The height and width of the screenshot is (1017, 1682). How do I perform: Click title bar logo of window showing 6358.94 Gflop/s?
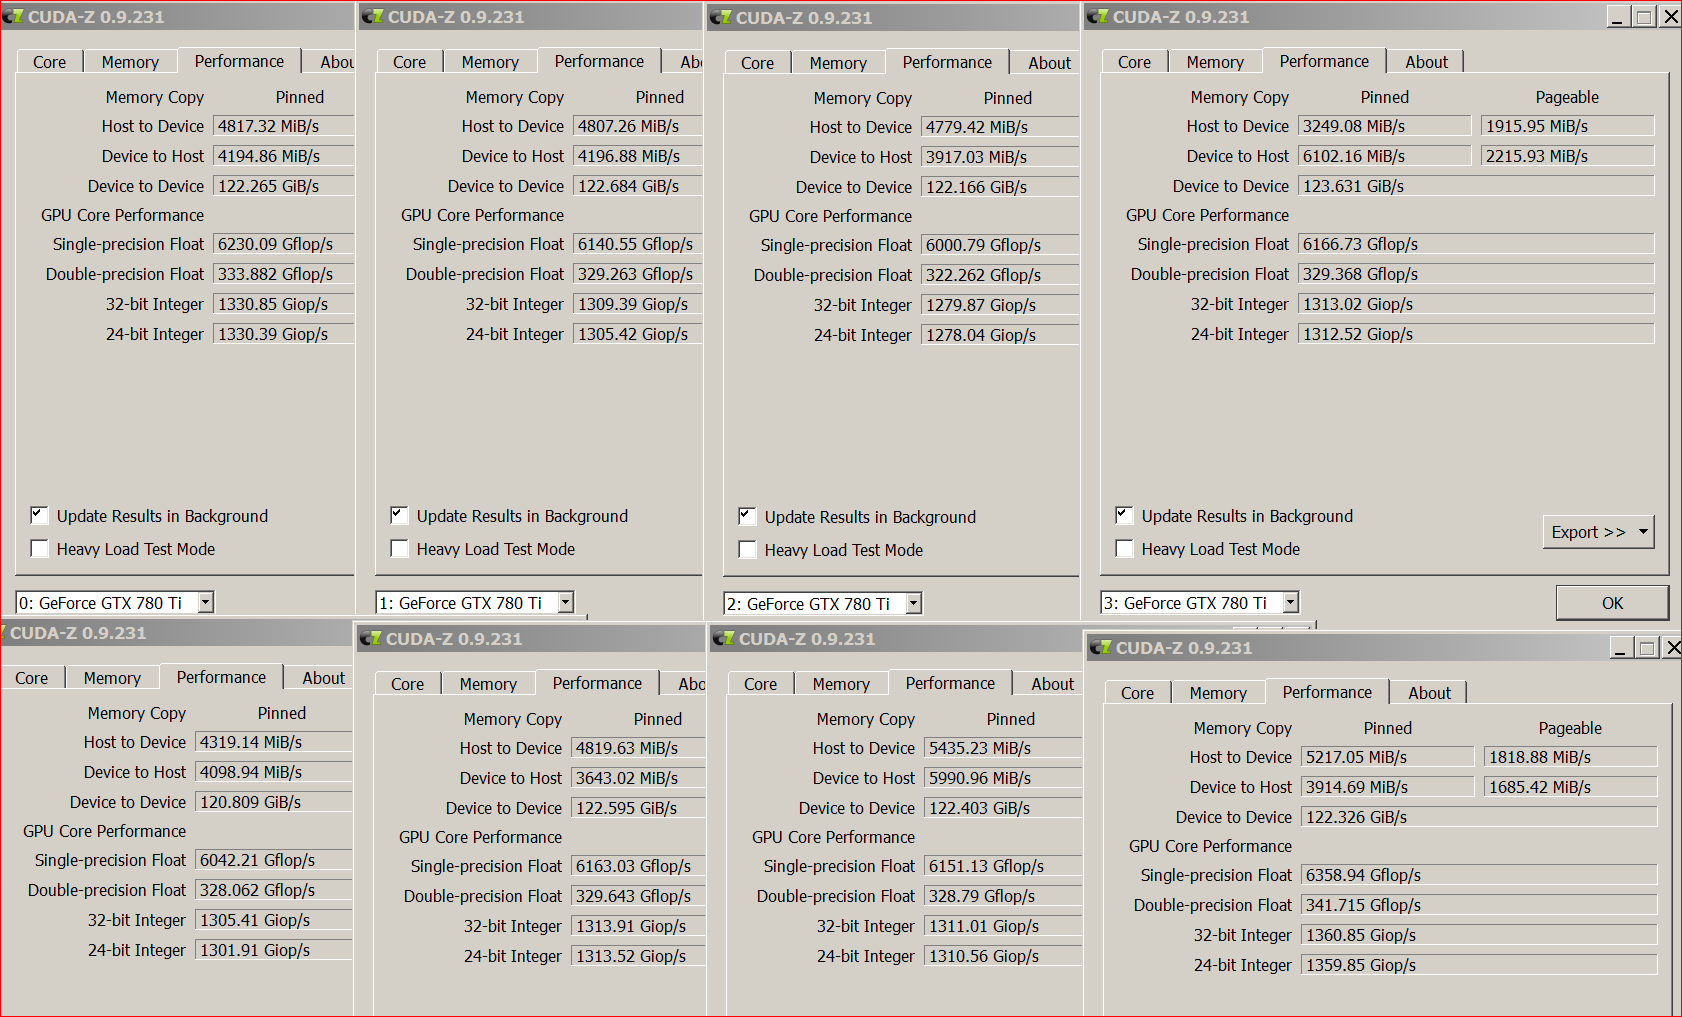pyautogui.click(x=1100, y=647)
